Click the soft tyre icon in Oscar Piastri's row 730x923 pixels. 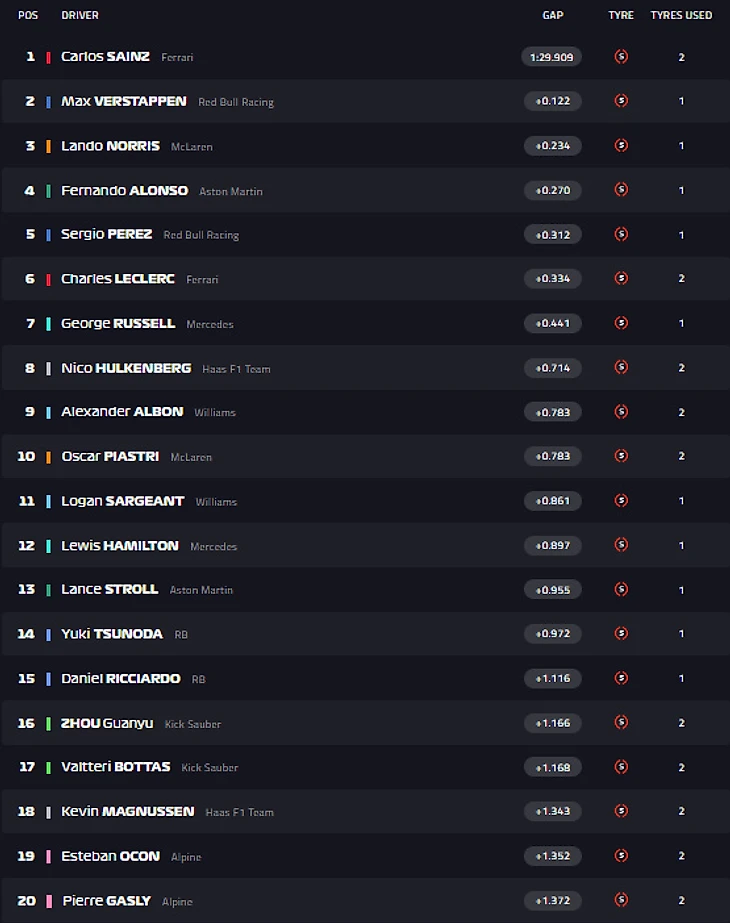[x=621, y=456]
